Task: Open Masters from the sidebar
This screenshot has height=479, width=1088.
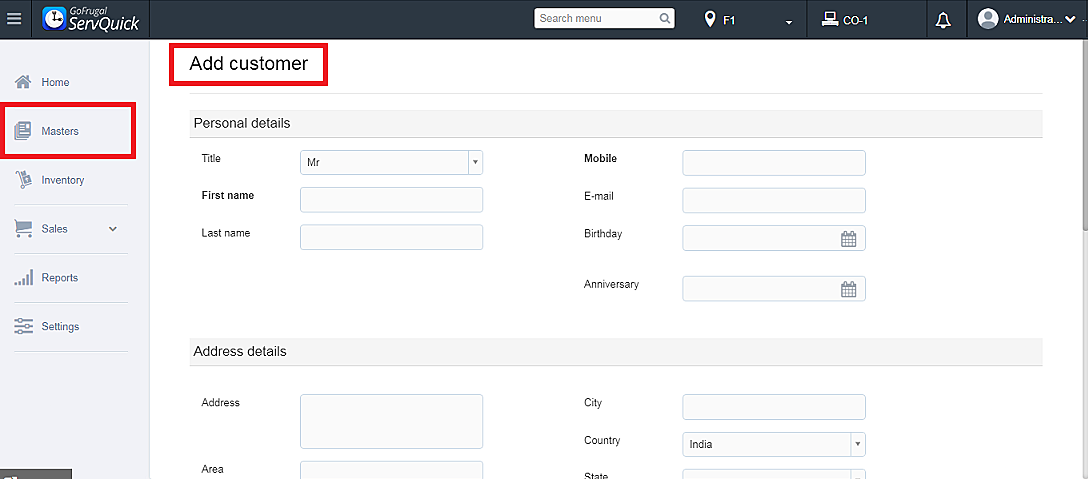Action: coord(59,131)
